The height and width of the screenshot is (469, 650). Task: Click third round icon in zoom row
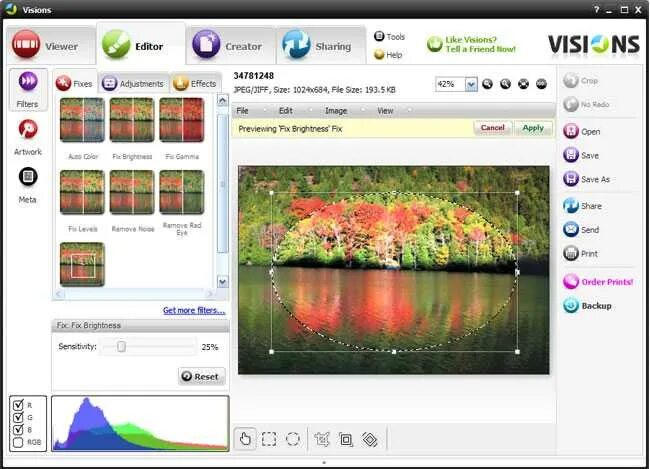click(x=524, y=84)
